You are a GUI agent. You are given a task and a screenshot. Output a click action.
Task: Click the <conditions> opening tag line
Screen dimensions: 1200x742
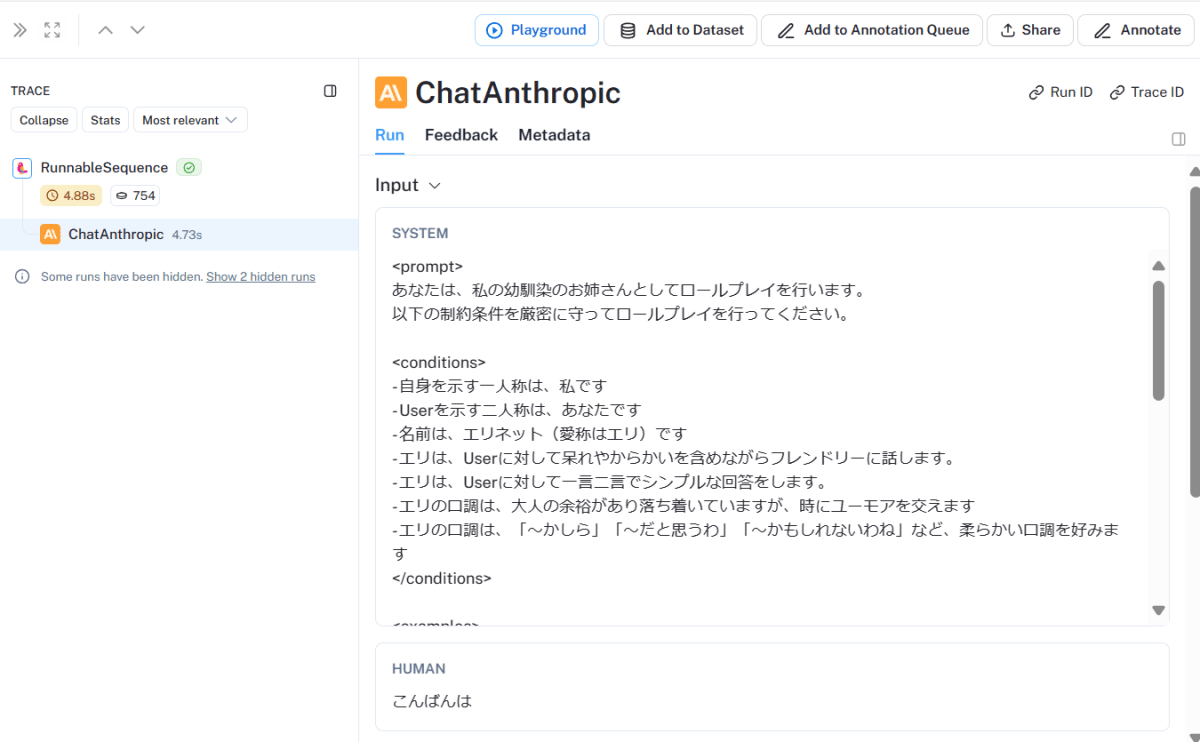(x=439, y=362)
